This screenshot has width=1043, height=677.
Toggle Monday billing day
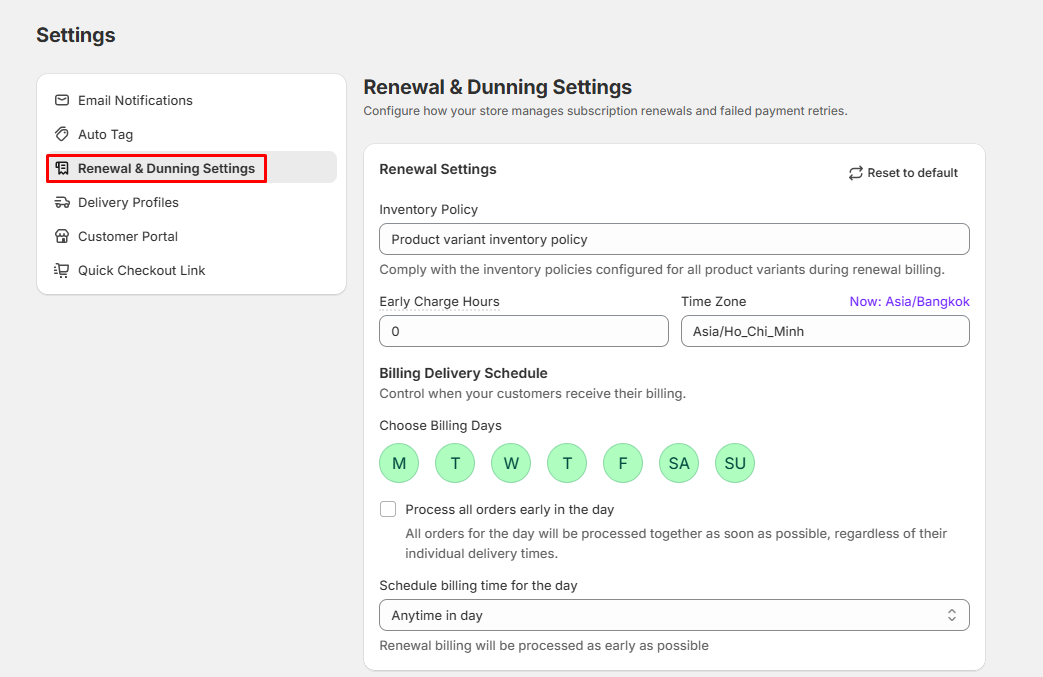pos(399,463)
